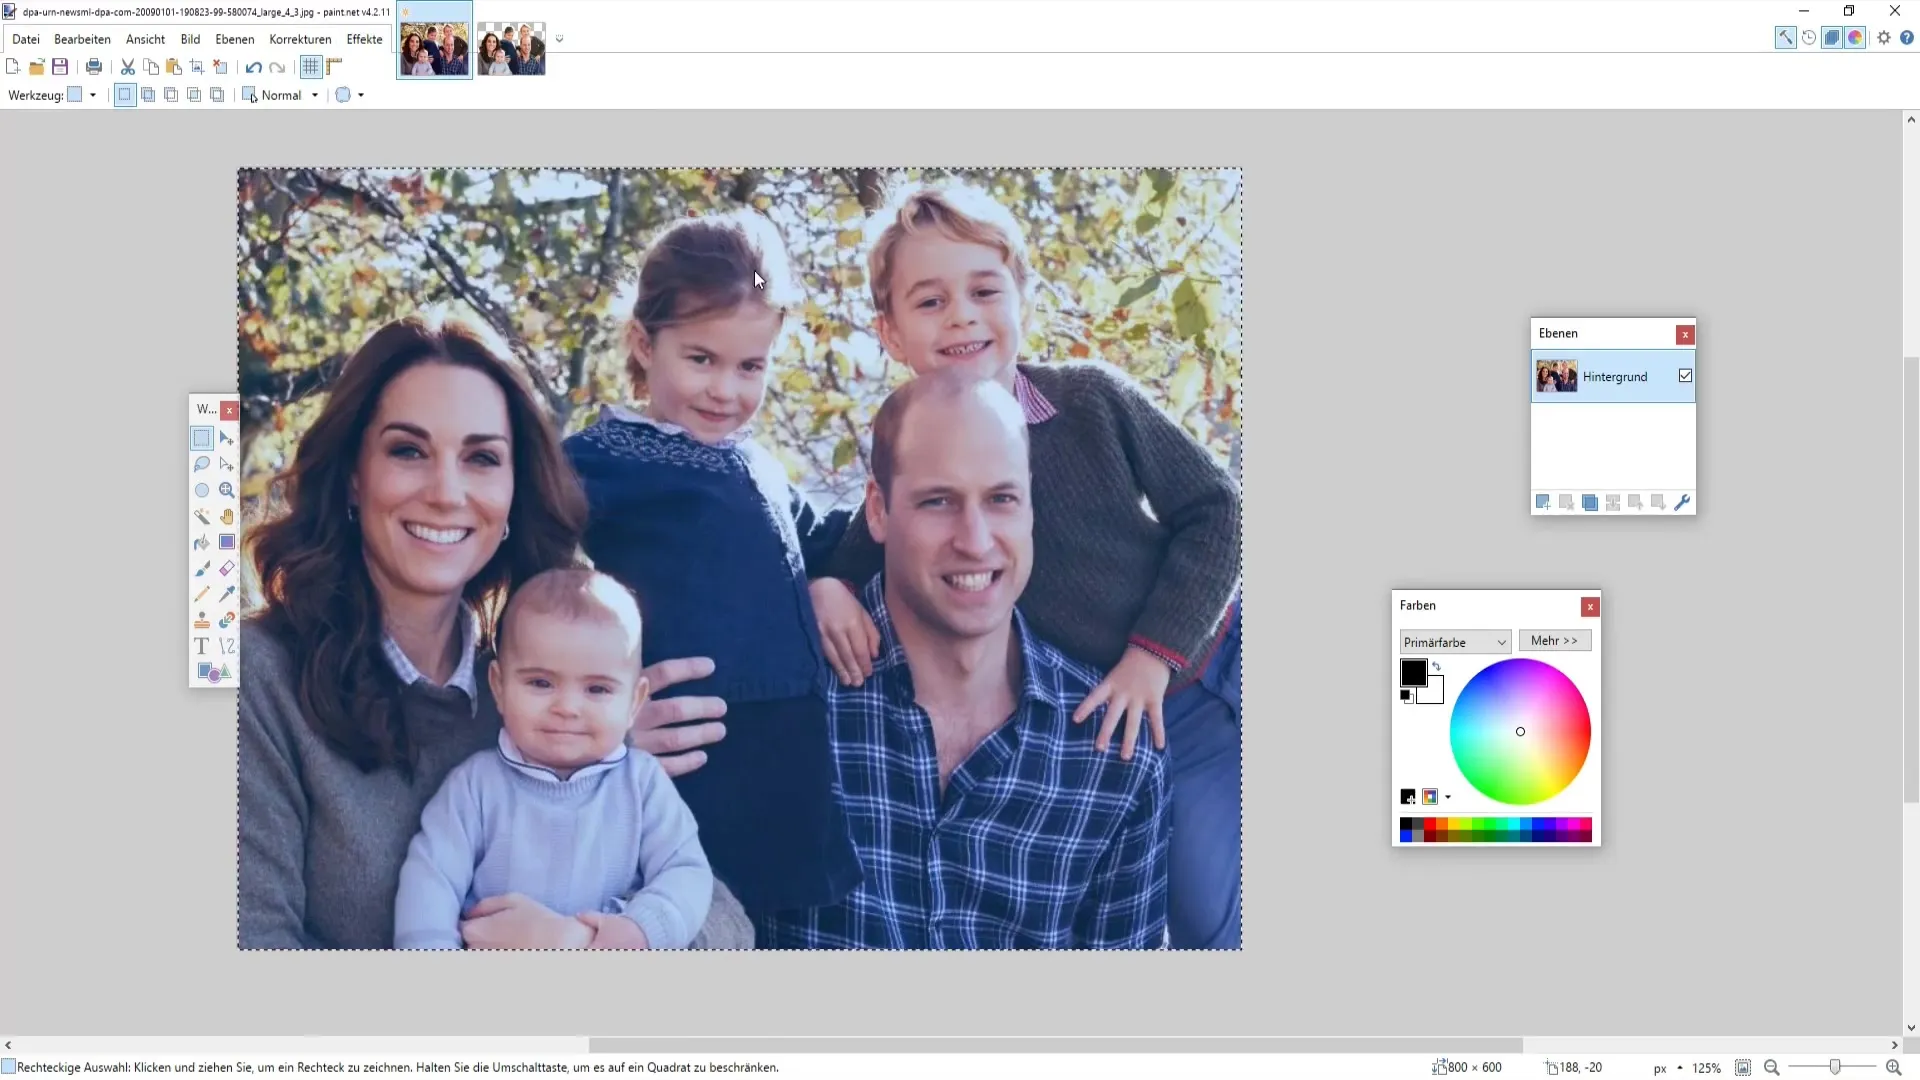Viewport: 1920px width, 1080px height.
Task: Select a color on the color wheel
Action: [x=1519, y=732]
